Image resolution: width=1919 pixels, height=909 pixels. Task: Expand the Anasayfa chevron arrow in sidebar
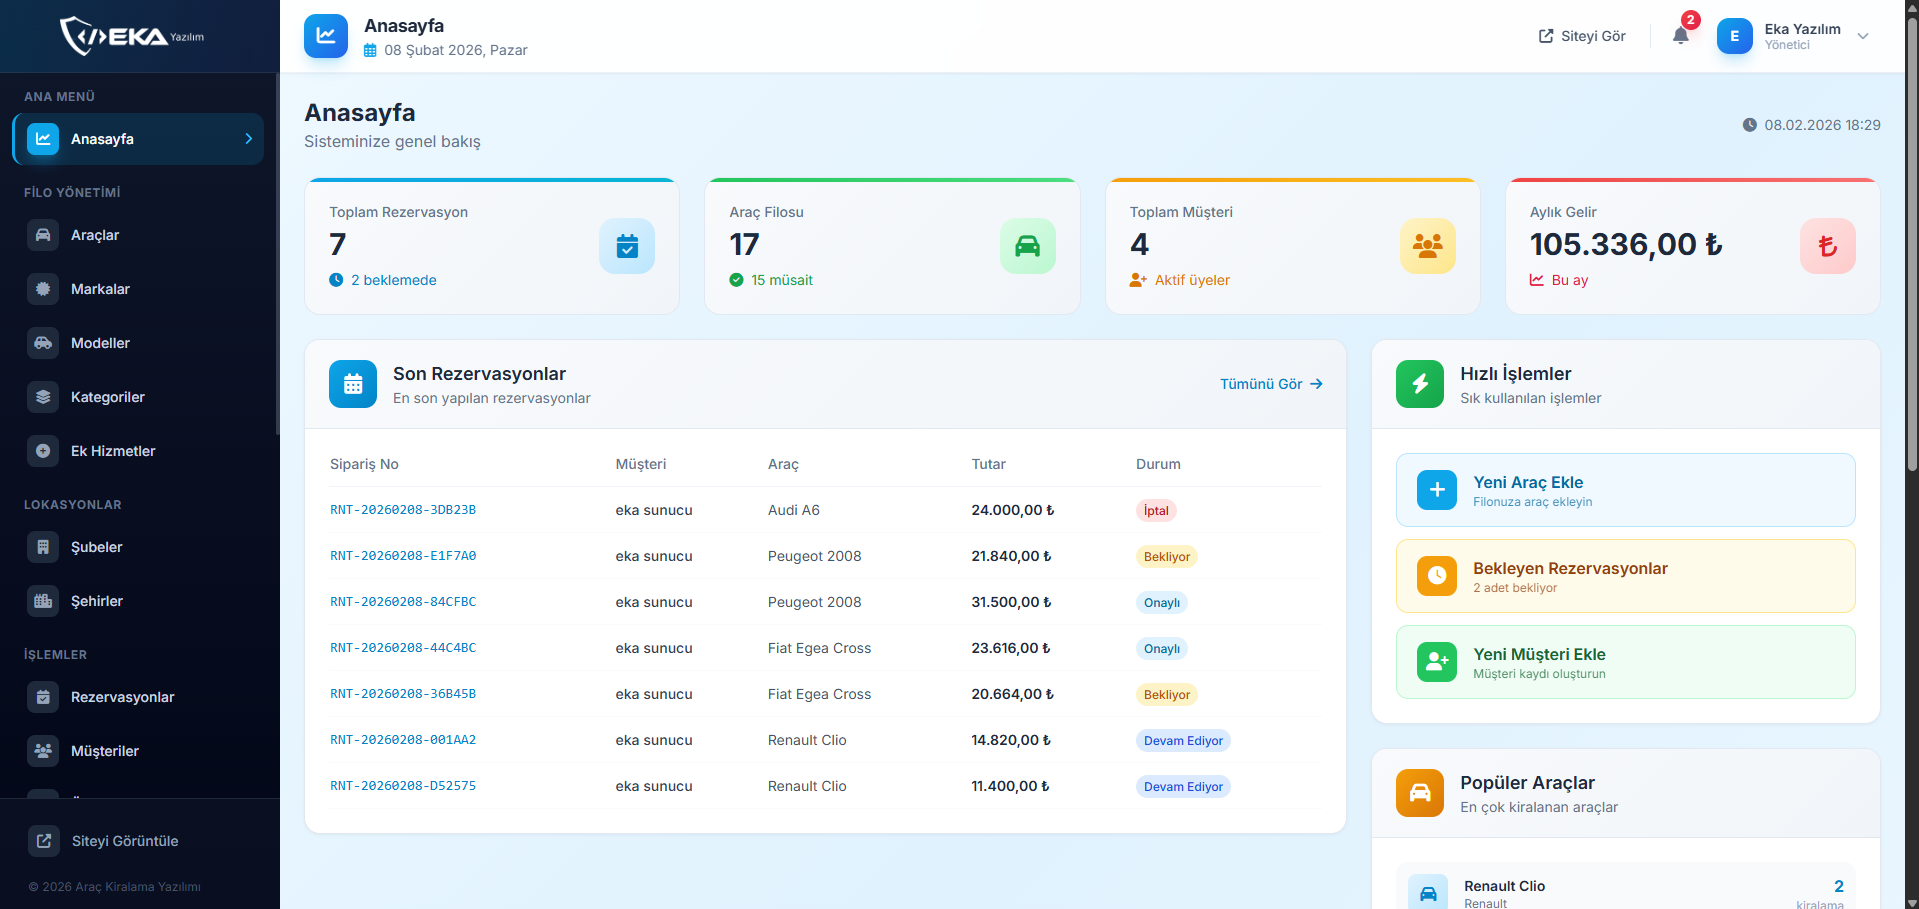click(x=249, y=139)
